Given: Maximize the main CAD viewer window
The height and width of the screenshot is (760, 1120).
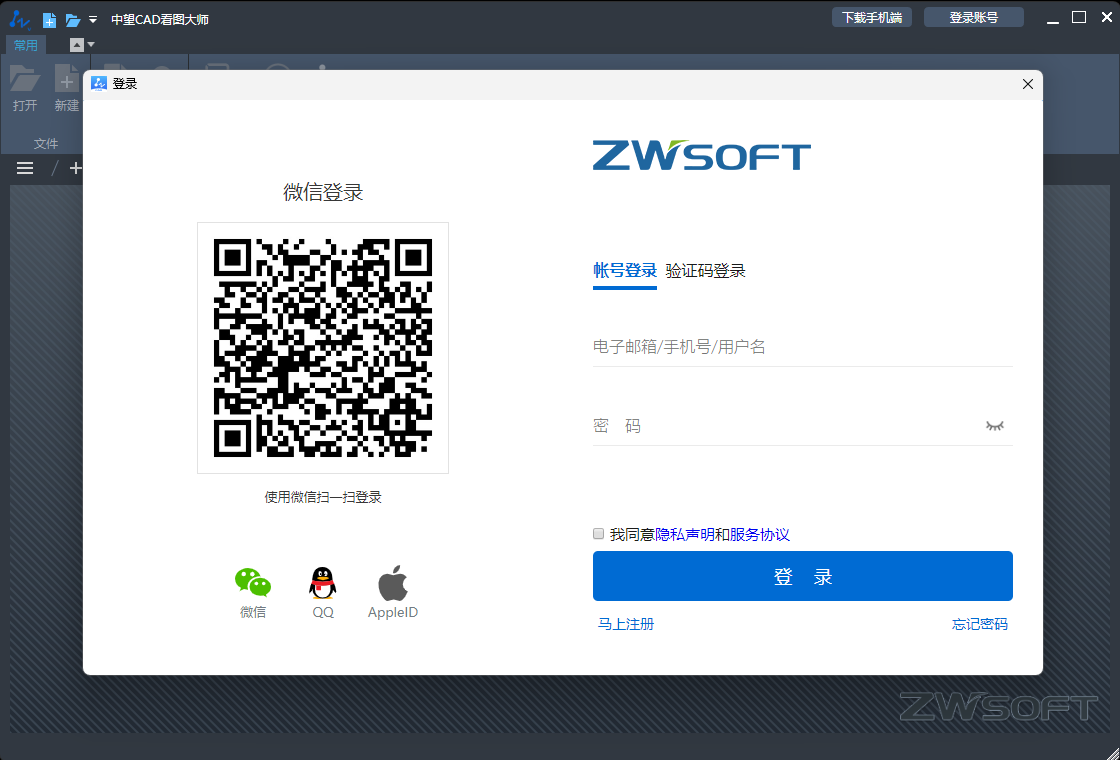Looking at the screenshot, I should [1079, 17].
